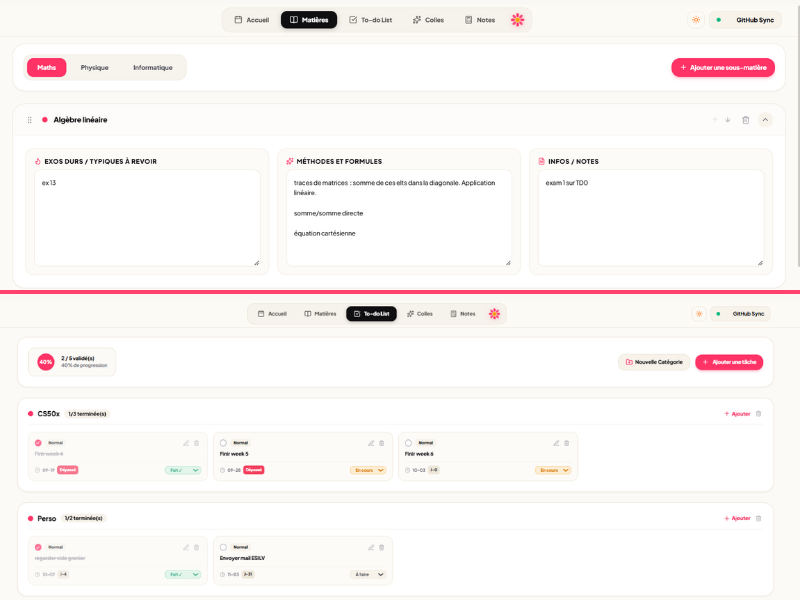Move Algèbre linéaire up with the up arrow
Image resolution: width=800 pixels, height=600 pixels.
click(x=715, y=120)
